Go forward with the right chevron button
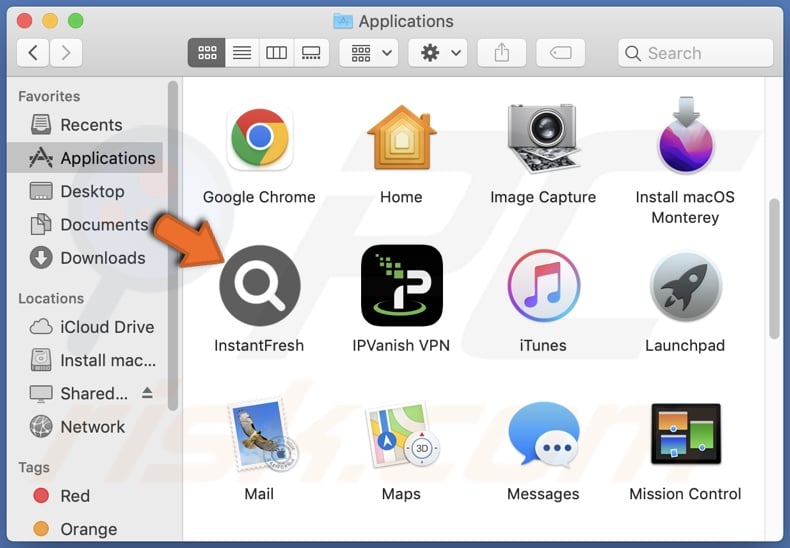The width and height of the screenshot is (790, 548). click(x=65, y=52)
